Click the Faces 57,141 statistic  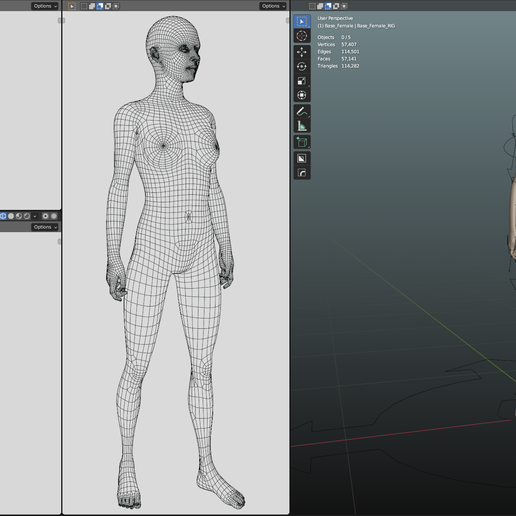coord(337,59)
